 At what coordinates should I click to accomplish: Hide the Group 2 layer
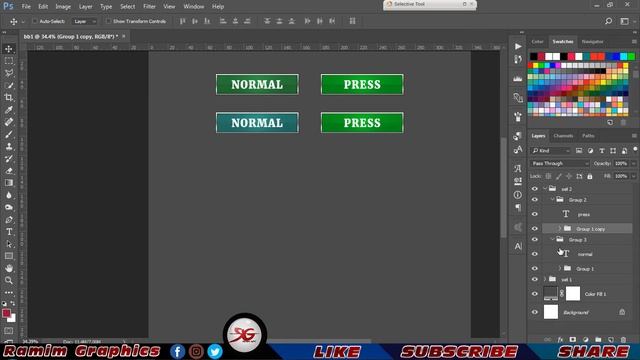pyautogui.click(x=535, y=200)
